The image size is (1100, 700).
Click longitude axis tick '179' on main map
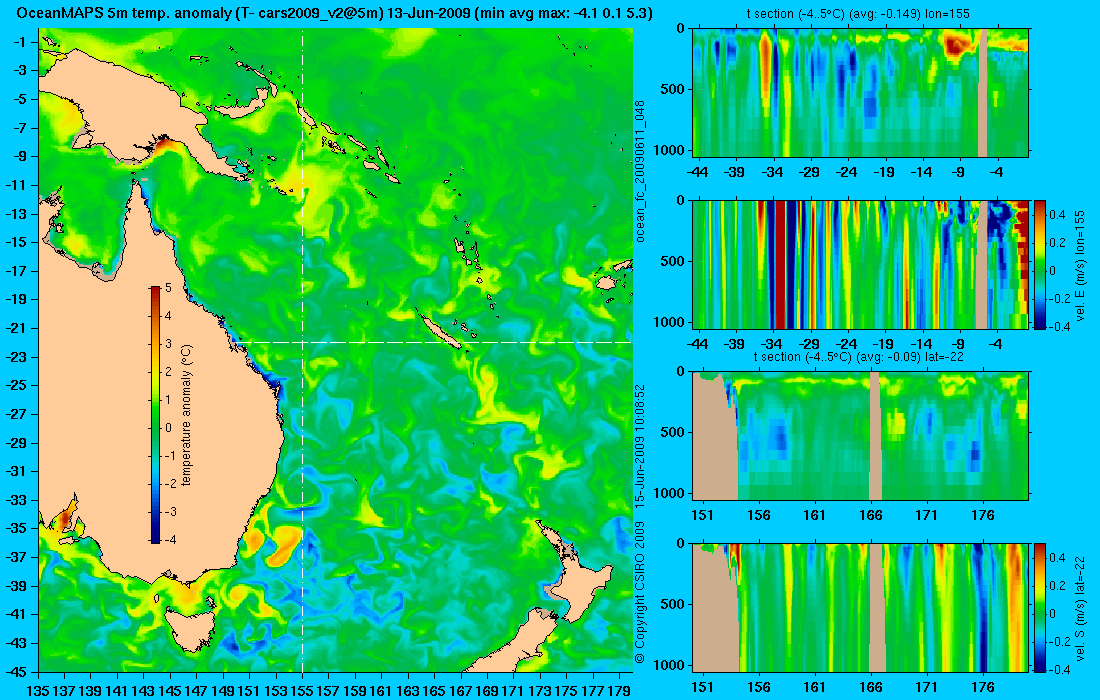point(619,691)
